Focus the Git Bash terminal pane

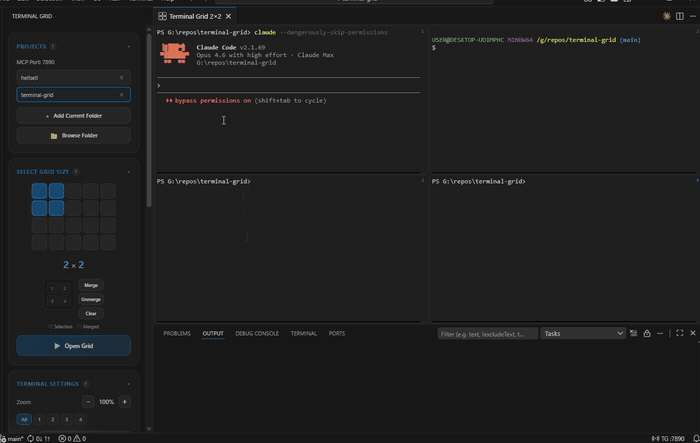(563, 100)
